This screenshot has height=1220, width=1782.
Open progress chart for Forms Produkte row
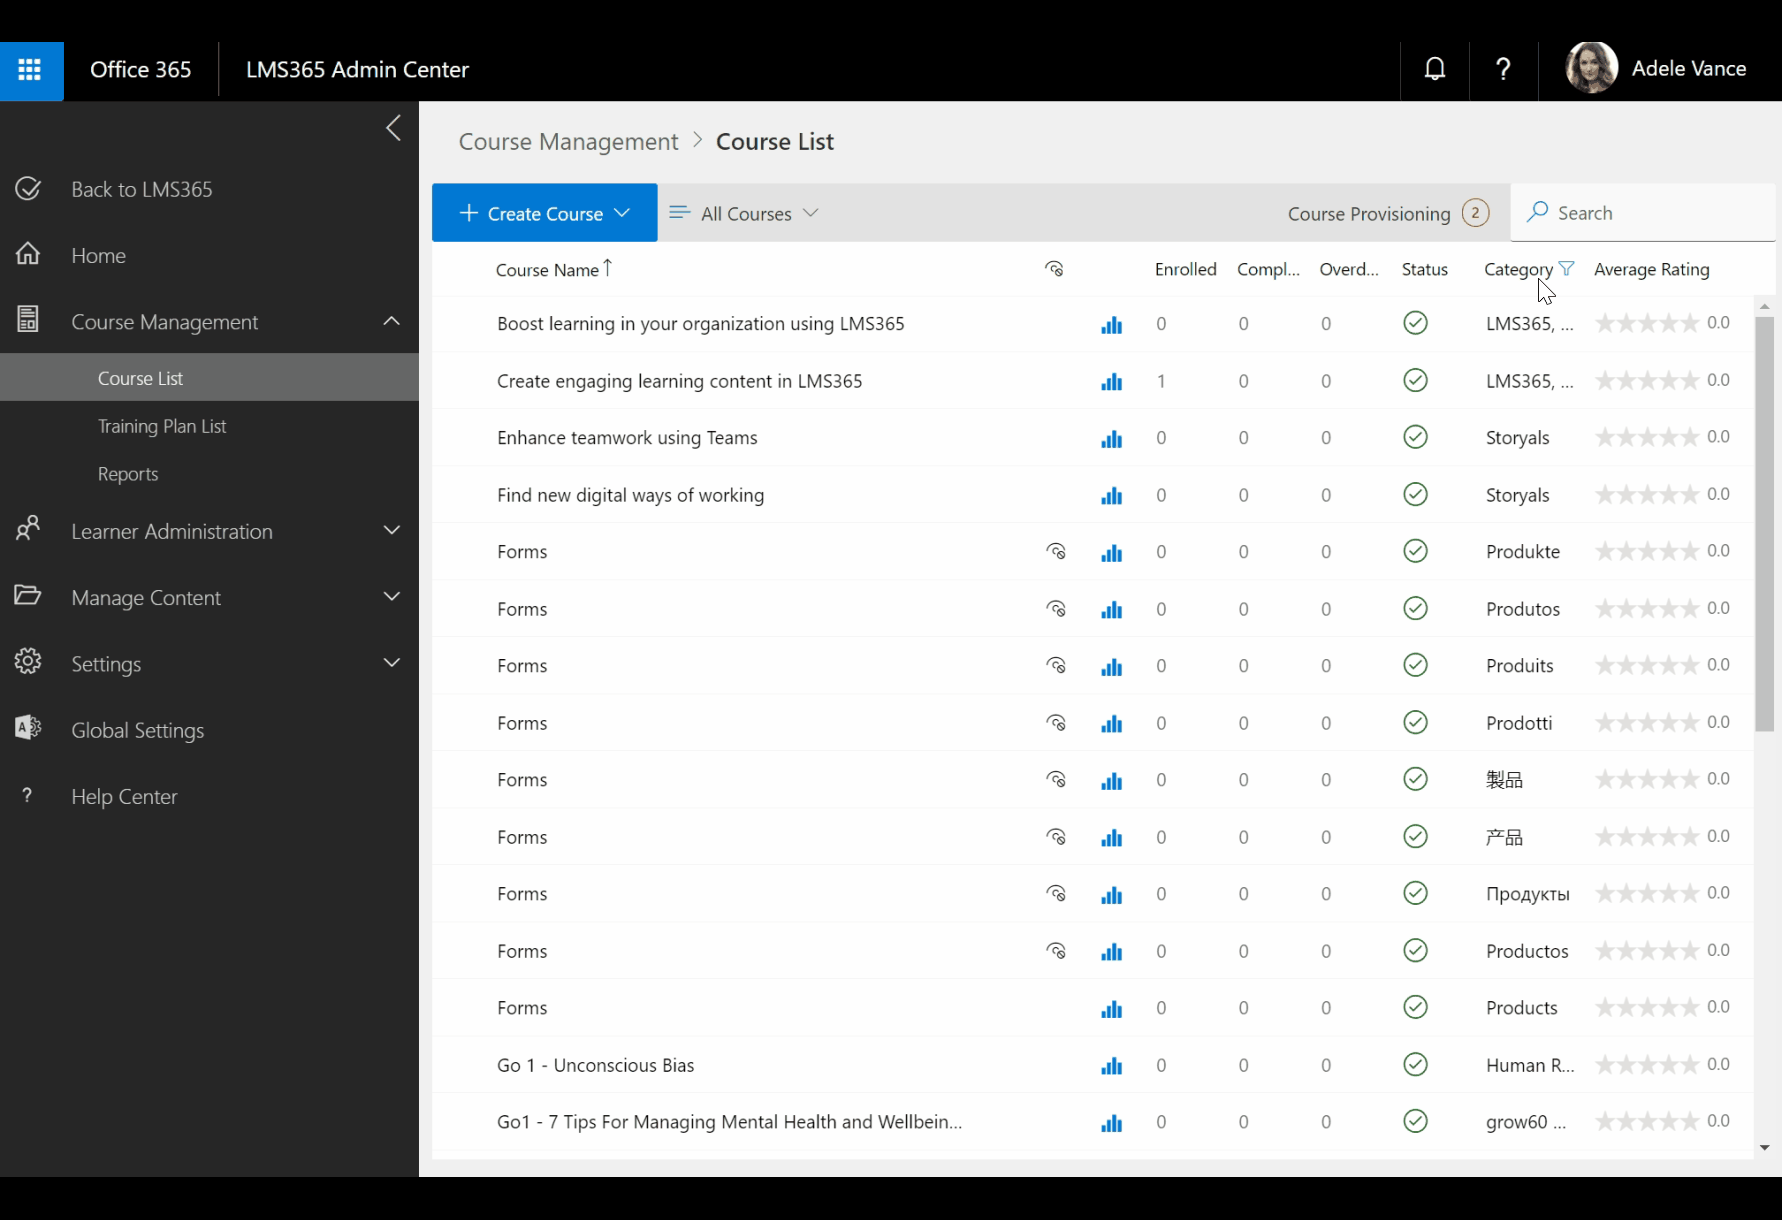[x=1112, y=552]
